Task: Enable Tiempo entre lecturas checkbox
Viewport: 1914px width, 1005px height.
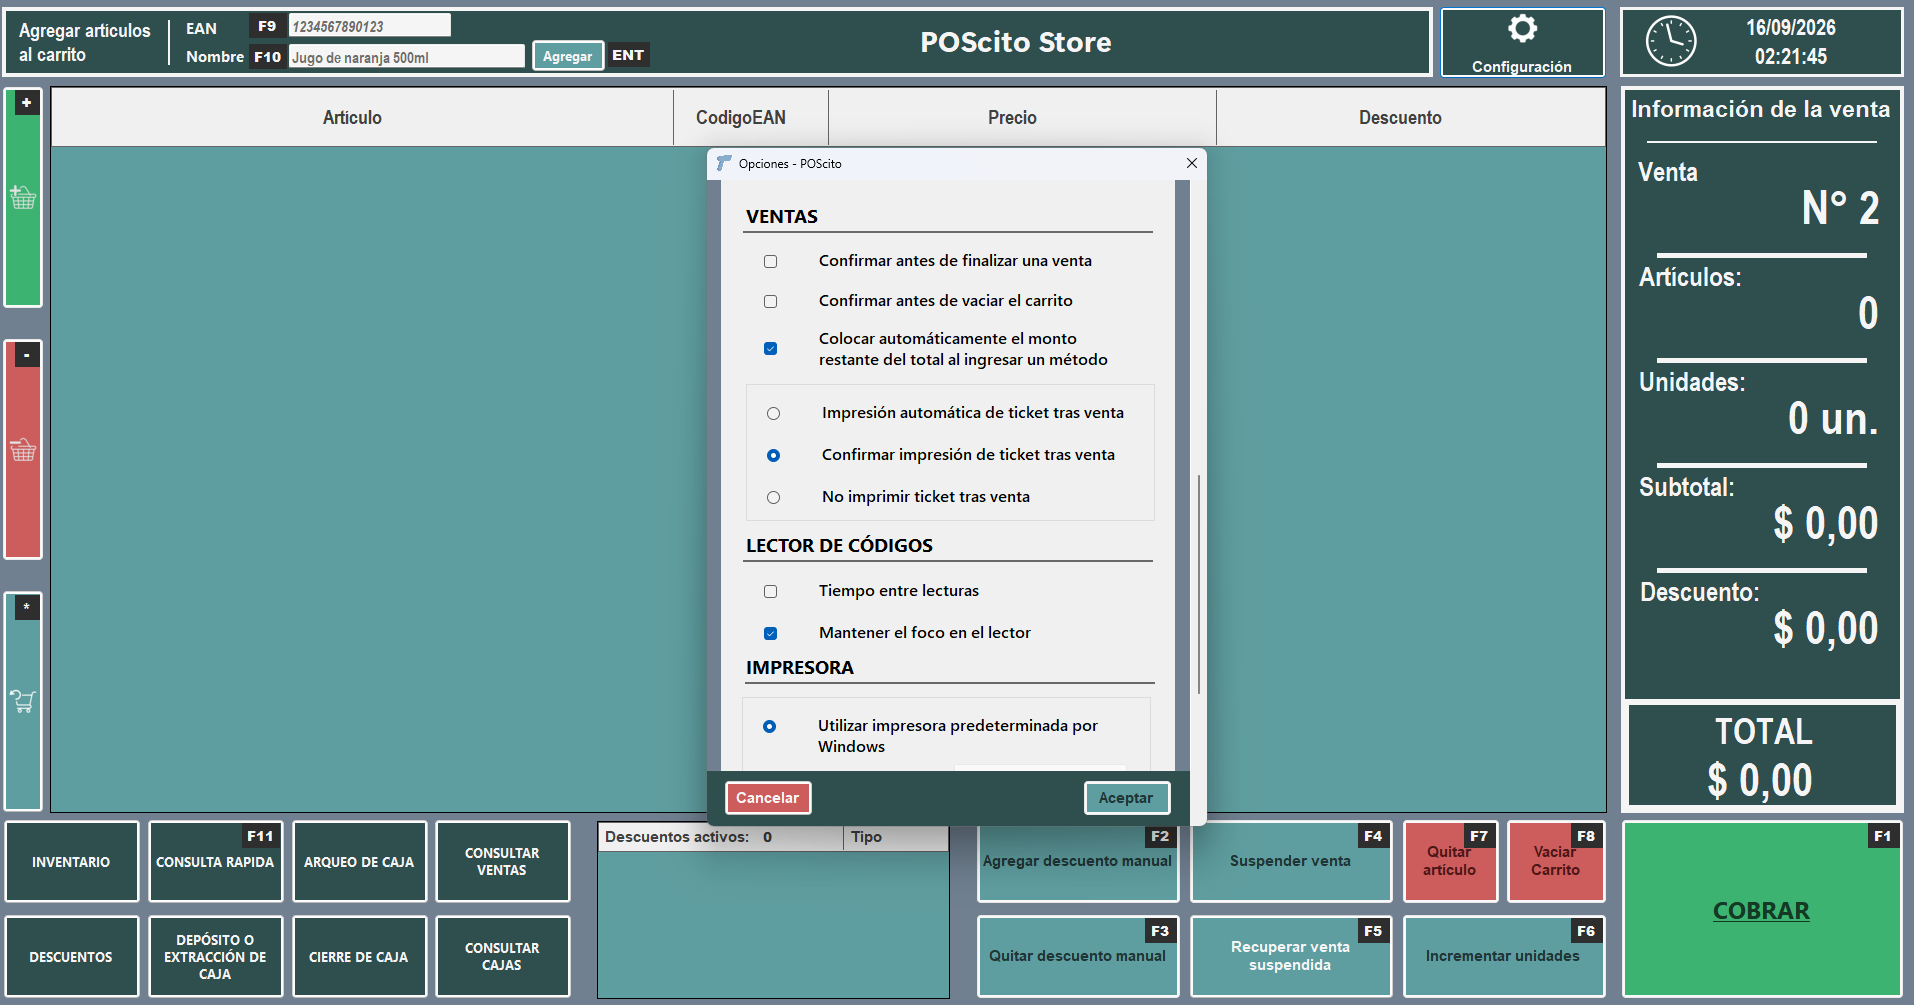Action: point(770,592)
